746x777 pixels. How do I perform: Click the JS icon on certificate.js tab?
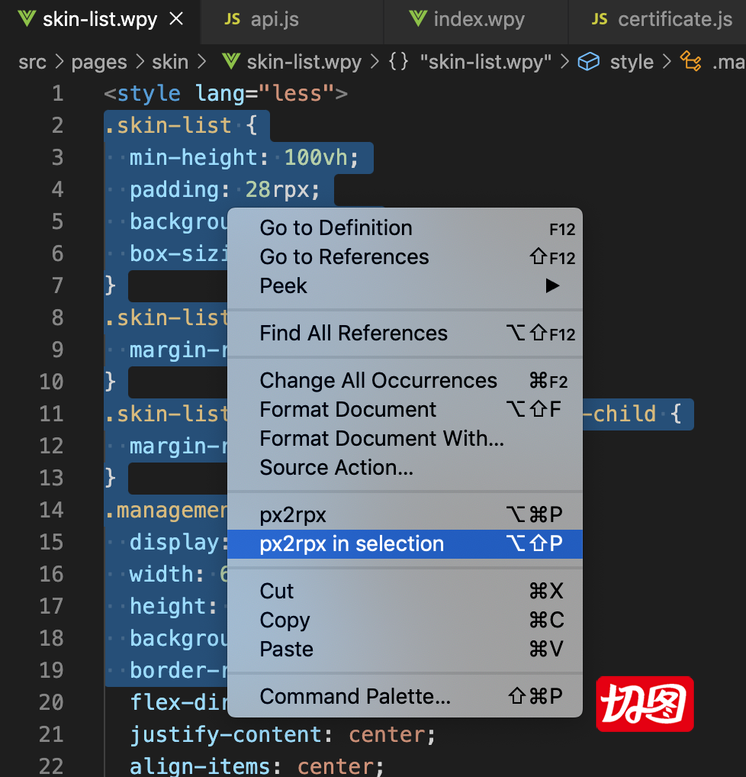pos(600,20)
